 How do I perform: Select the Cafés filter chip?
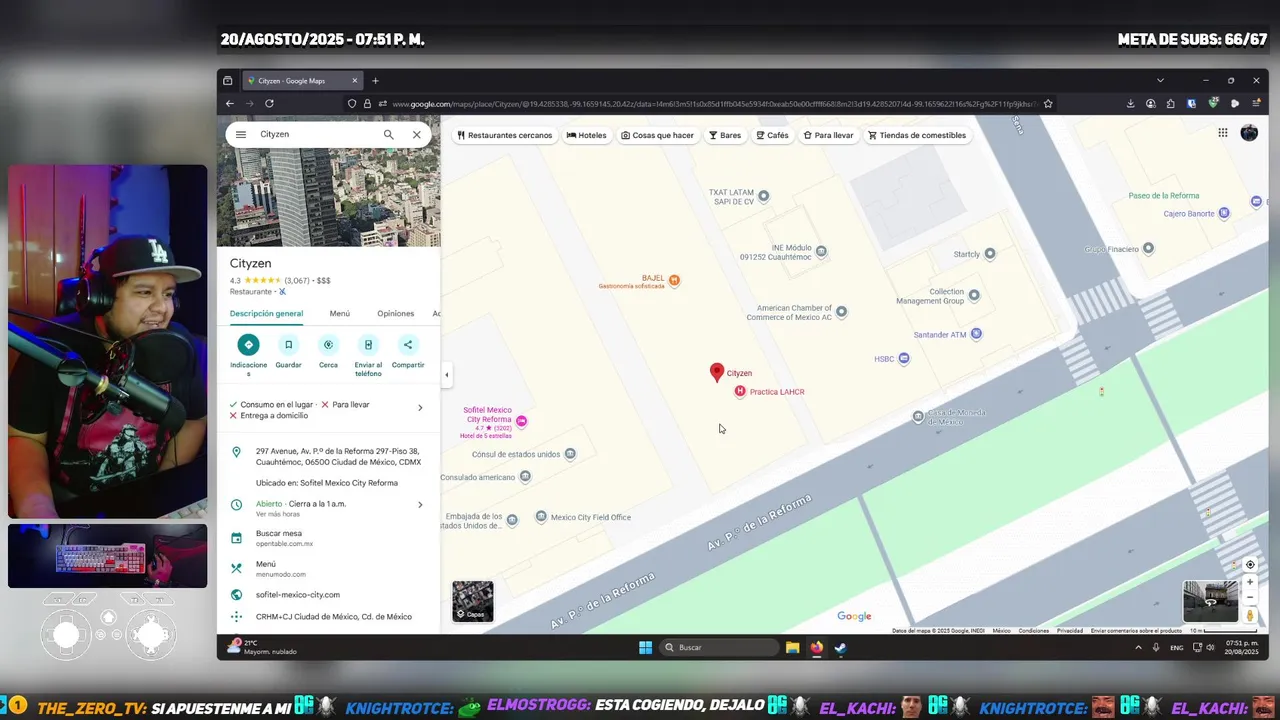coord(772,135)
